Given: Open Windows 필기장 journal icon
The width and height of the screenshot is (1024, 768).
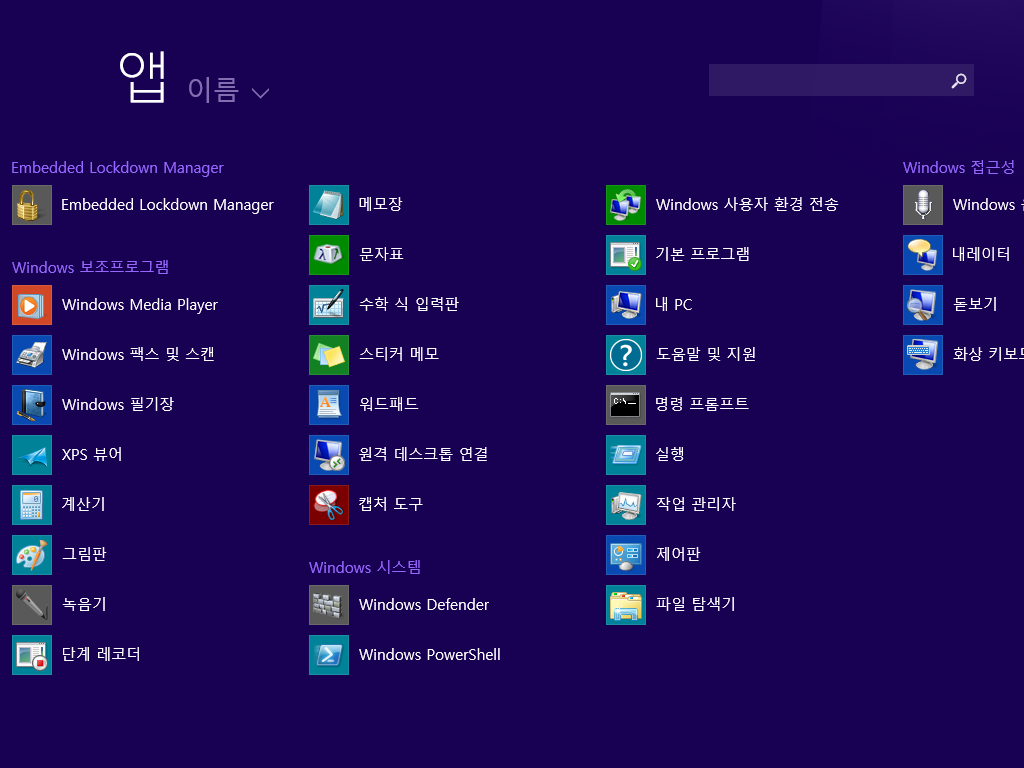Looking at the screenshot, I should pos(32,405).
